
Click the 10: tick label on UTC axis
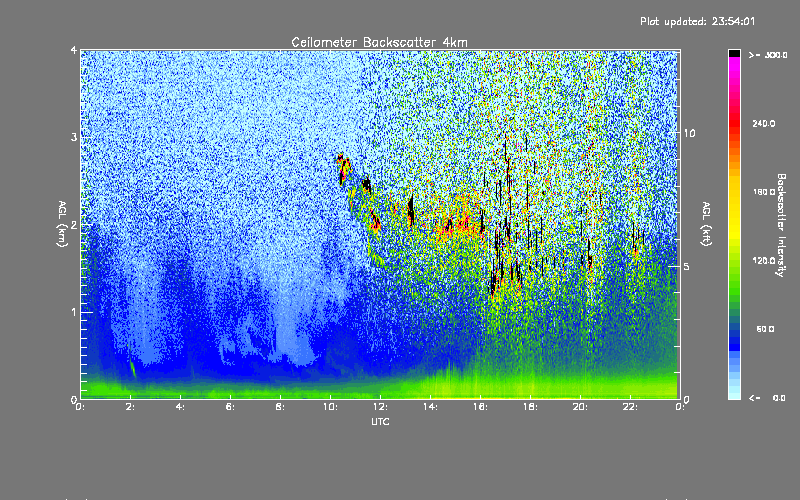click(x=331, y=407)
